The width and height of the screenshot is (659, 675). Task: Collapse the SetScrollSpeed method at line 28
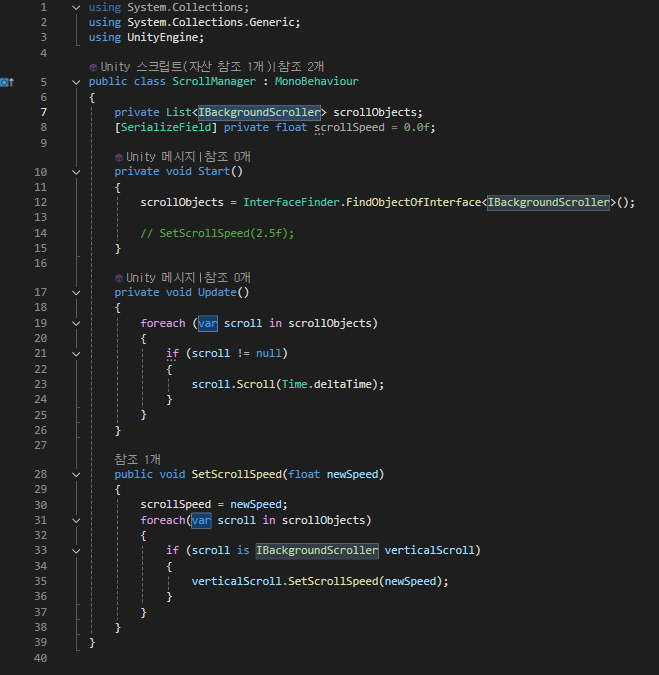[x=76, y=474]
